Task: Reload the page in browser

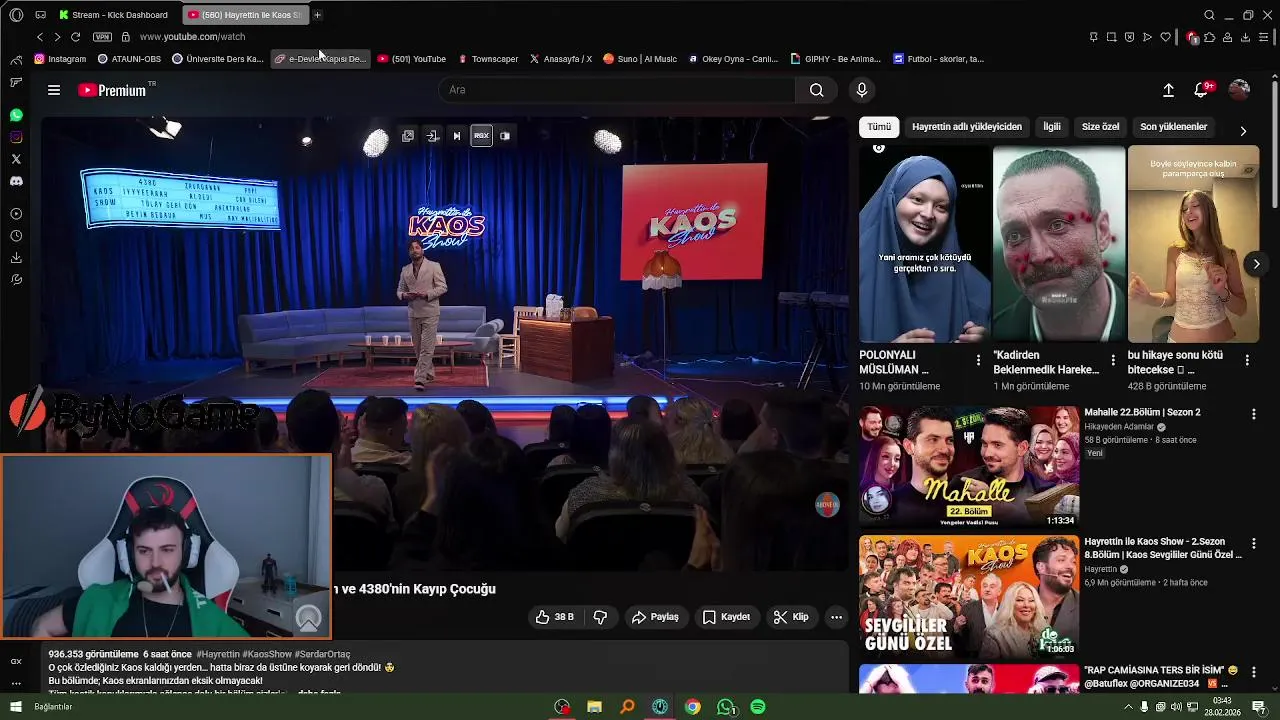Action: (x=75, y=37)
